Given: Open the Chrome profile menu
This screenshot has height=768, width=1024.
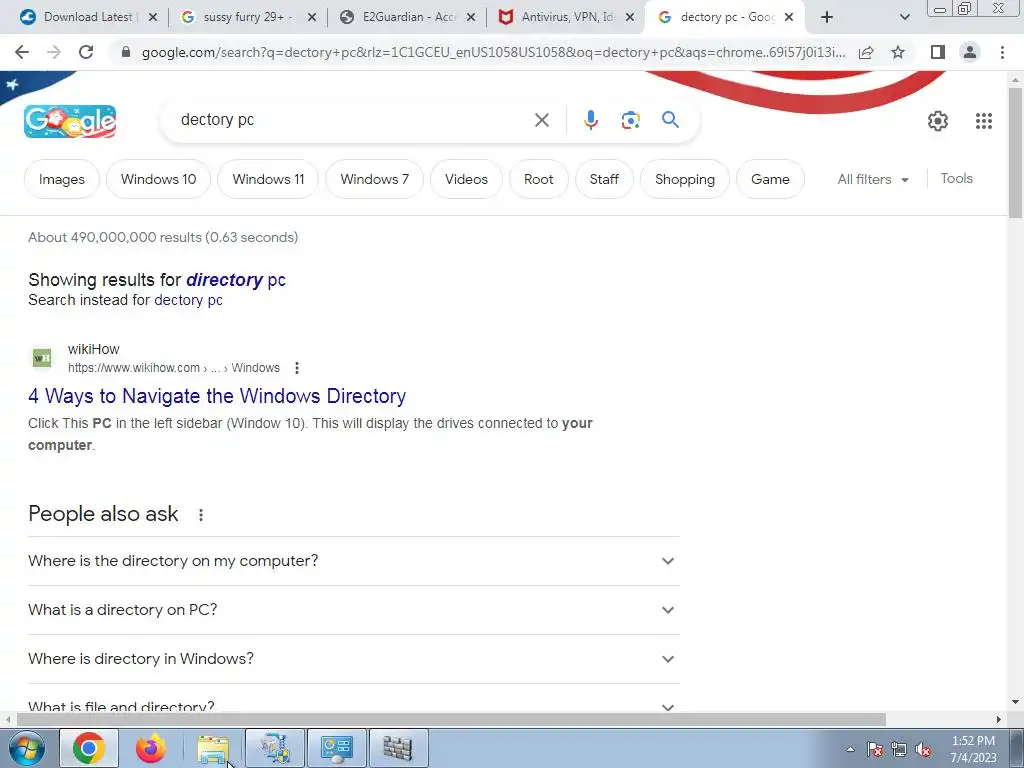Looking at the screenshot, I should (x=970, y=52).
